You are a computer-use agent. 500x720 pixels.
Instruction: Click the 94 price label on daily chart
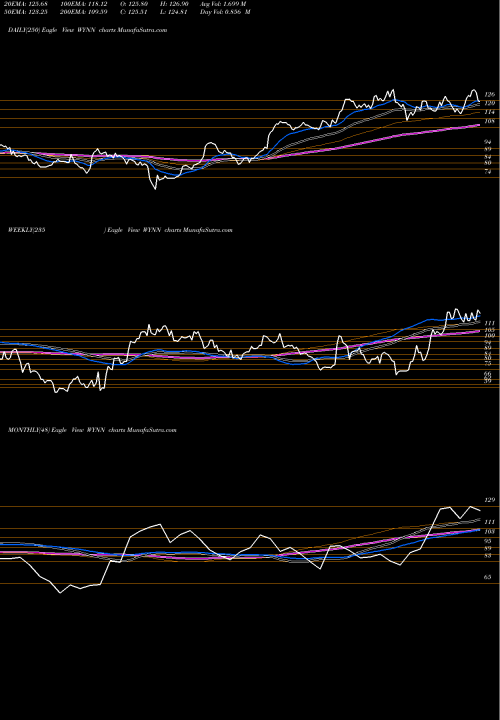pos(488,142)
